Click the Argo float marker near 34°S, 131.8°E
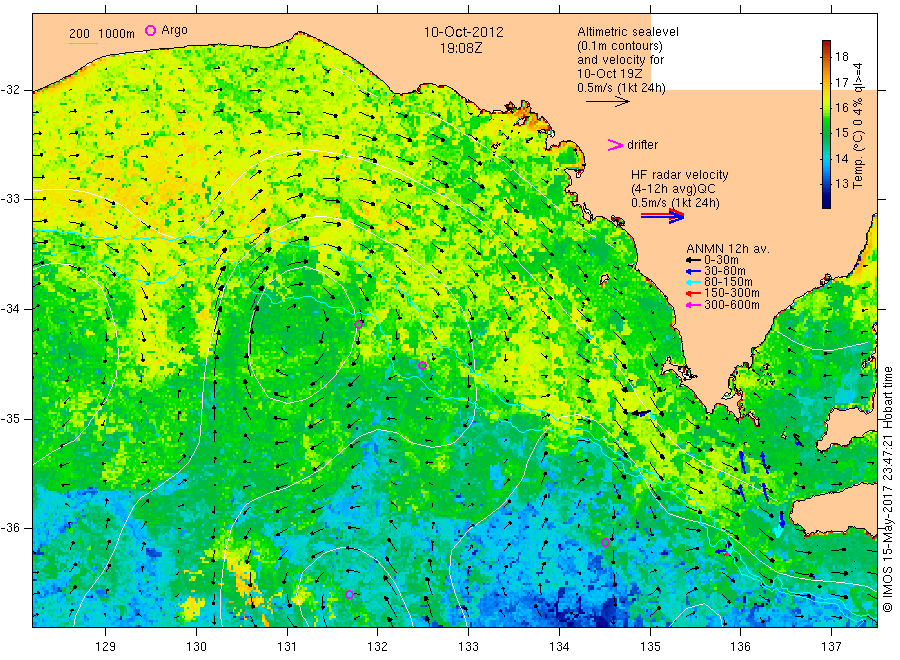900x660 pixels. click(x=358, y=324)
